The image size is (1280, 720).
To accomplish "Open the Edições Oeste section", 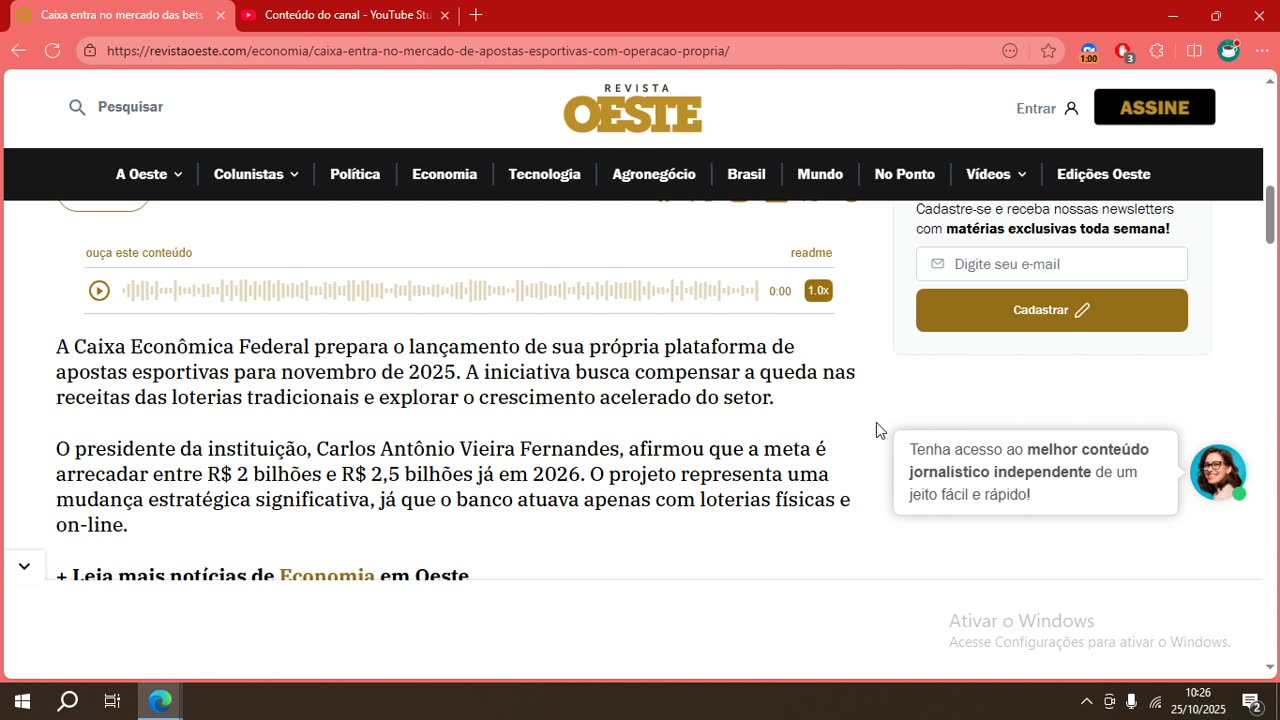I will (1104, 174).
